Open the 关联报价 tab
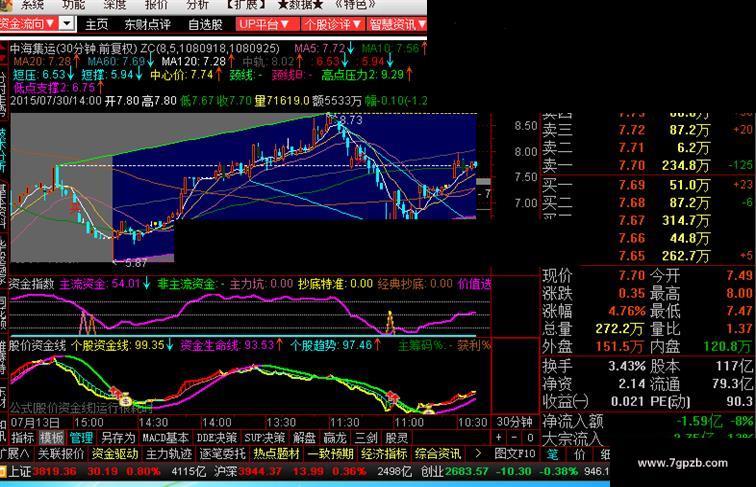 pyautogui.click(x=61, y=454)
